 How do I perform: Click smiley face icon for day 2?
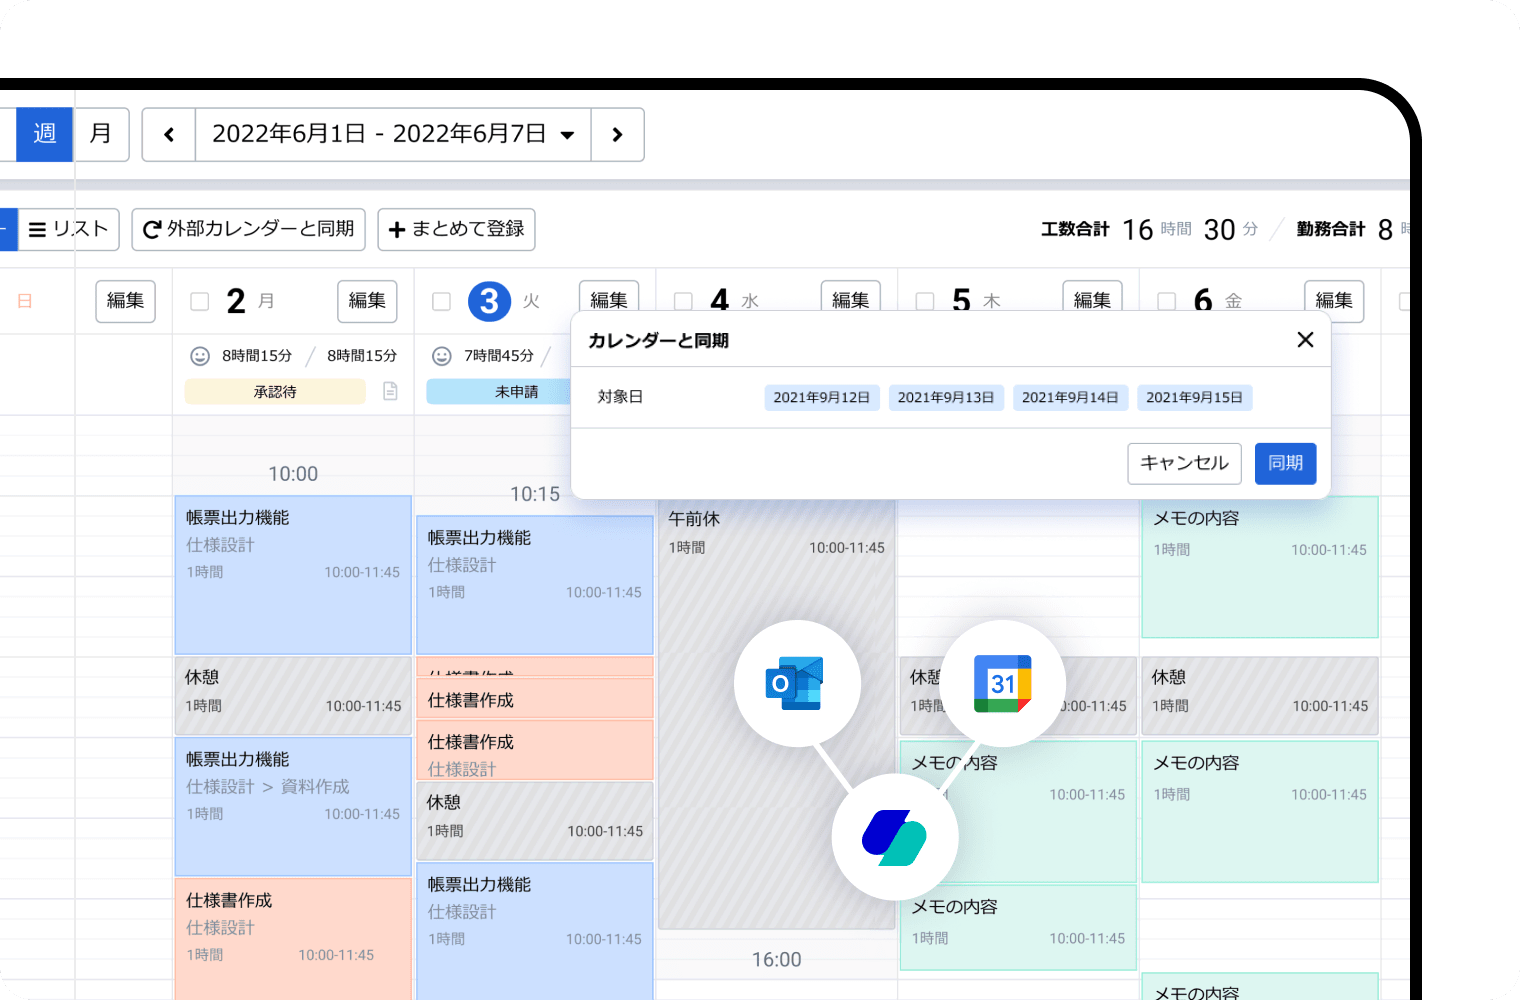[200, 356]
